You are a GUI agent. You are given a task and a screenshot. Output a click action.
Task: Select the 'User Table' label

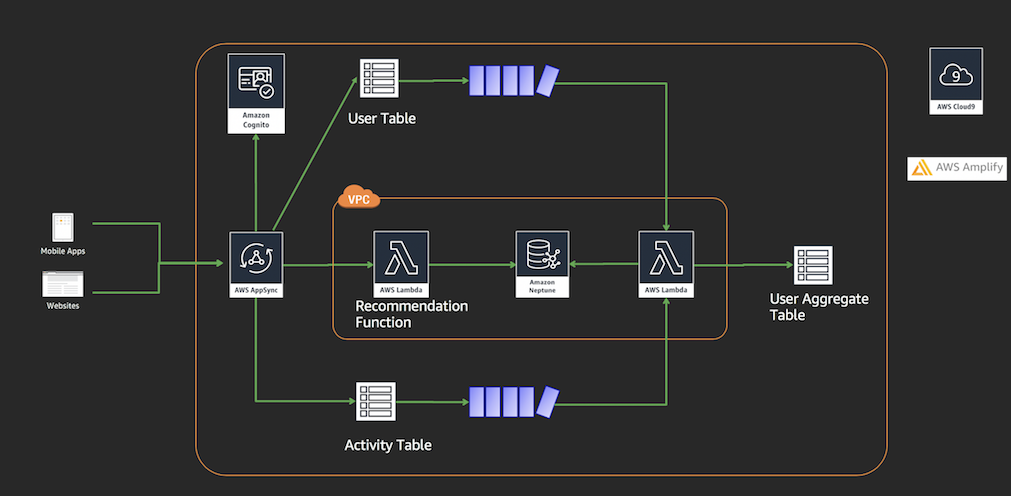pyautogui.click(x=382, y=119)
